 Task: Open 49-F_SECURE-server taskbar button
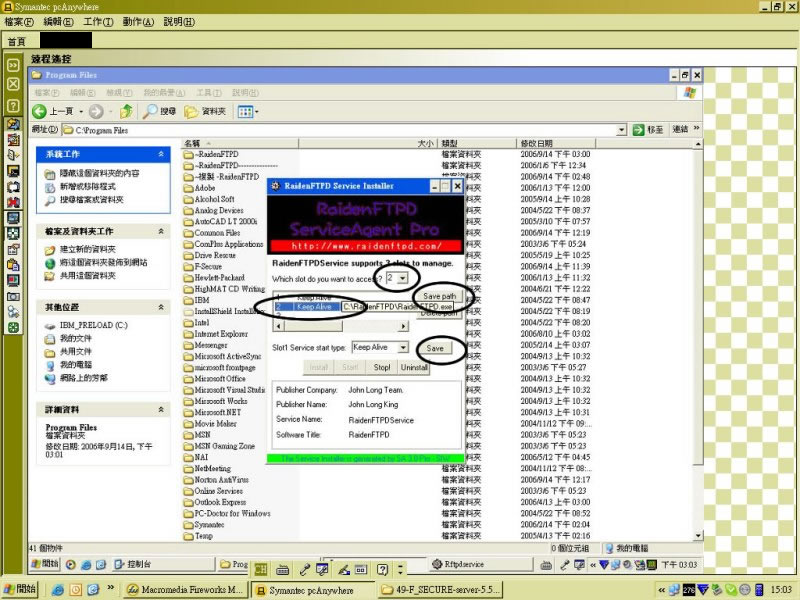point(440,590)
